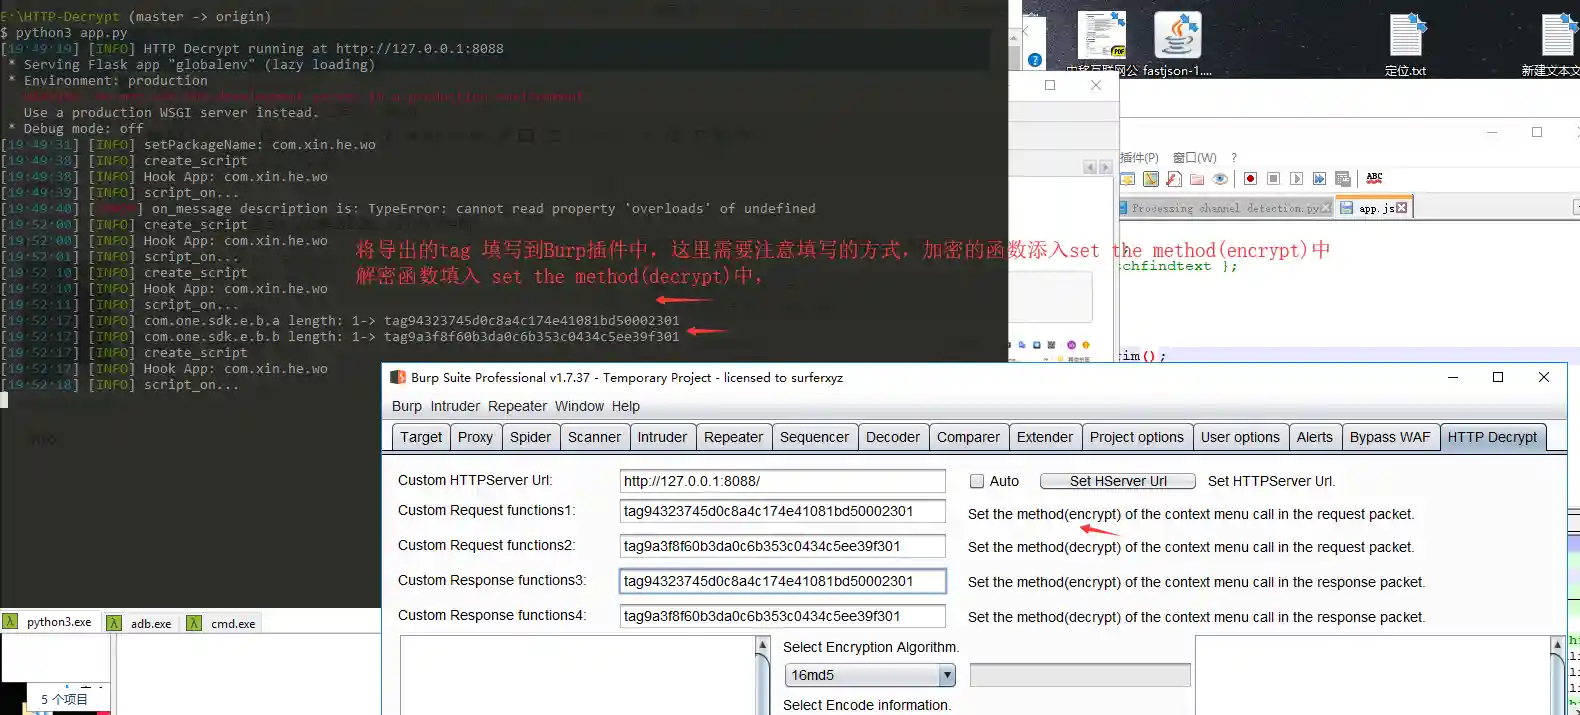This screenshot has width=1580, height=715.
Task: Open the Target tab in Burp Suite
Action: (x=420, y=437)
